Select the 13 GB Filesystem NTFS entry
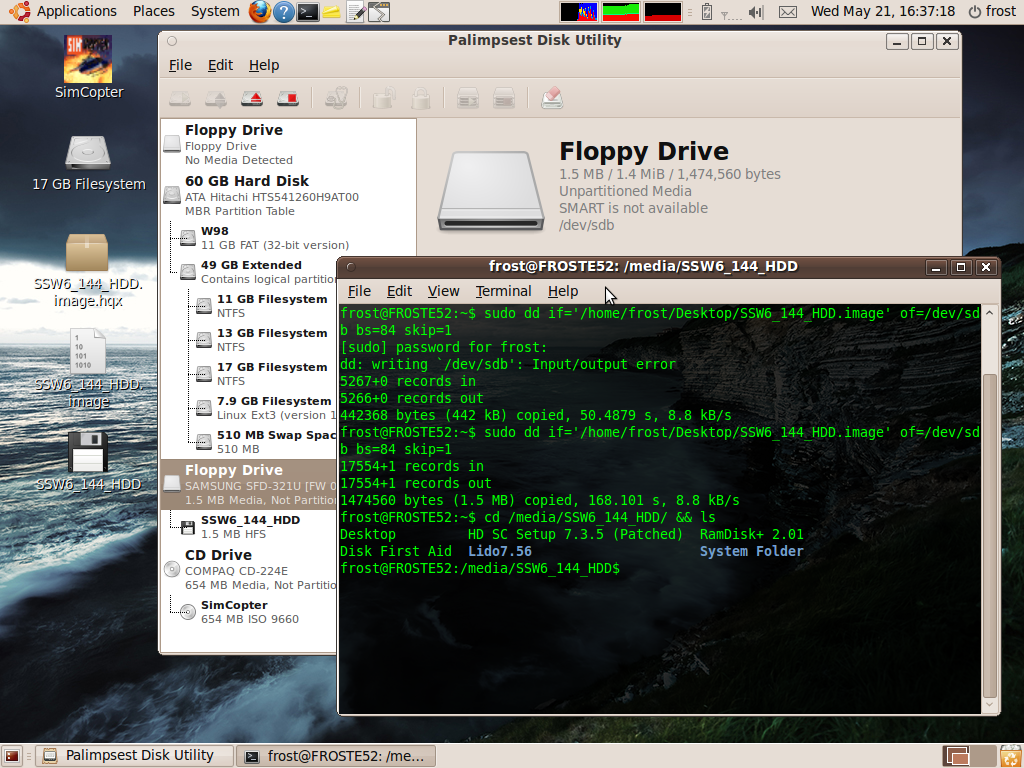The height and width of the screenshot is (768, 1024). point(249,340)
